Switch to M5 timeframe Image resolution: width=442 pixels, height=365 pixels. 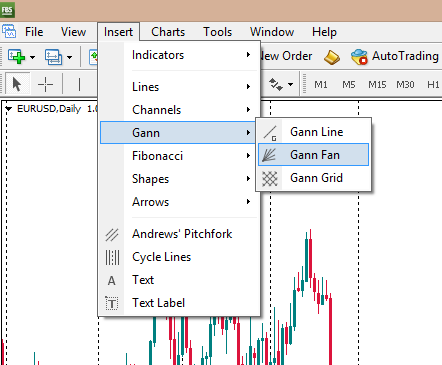click(349, 85)
